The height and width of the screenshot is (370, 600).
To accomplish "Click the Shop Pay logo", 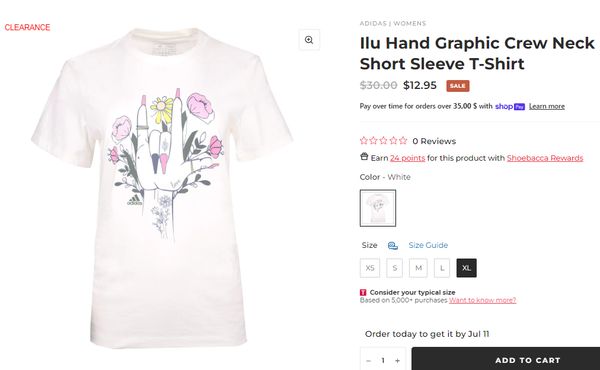I will (x=510, y=106).
